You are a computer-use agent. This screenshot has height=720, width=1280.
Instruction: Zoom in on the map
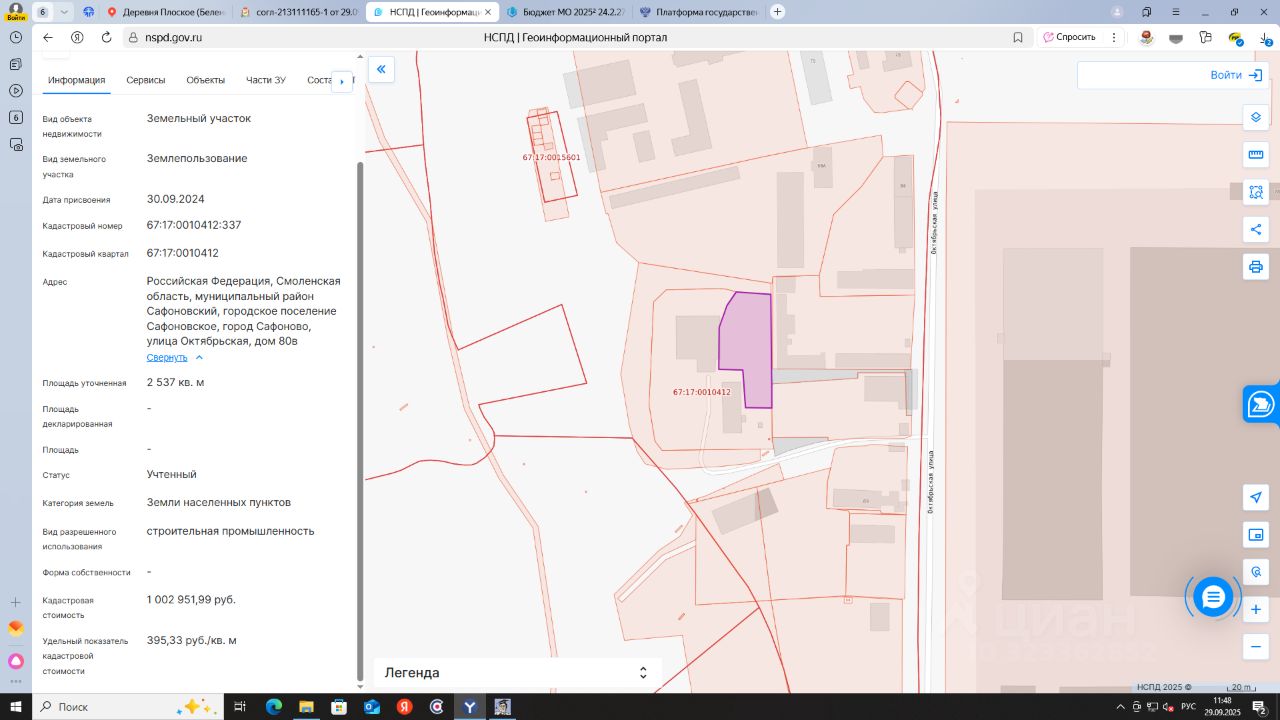[1256, 609]
